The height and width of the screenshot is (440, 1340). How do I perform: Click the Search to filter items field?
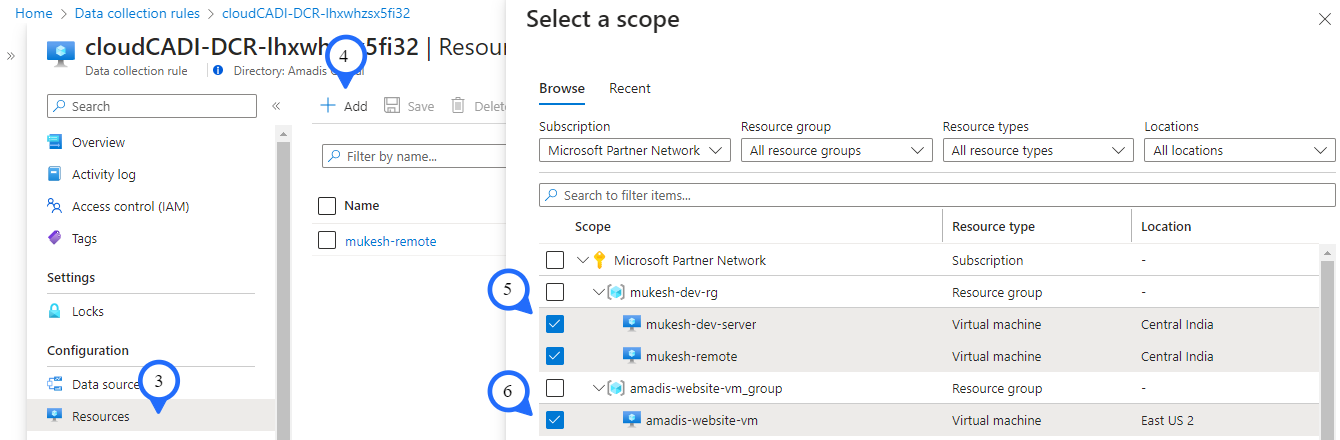936,195
